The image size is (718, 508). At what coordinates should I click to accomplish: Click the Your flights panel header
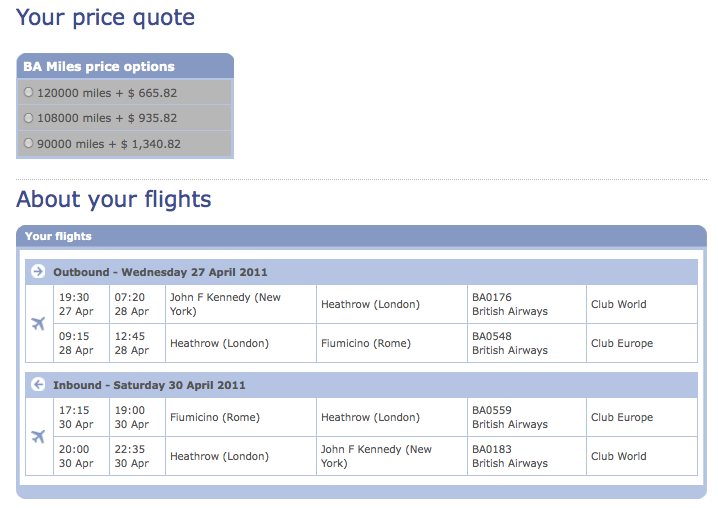click(x=361, y=236)
